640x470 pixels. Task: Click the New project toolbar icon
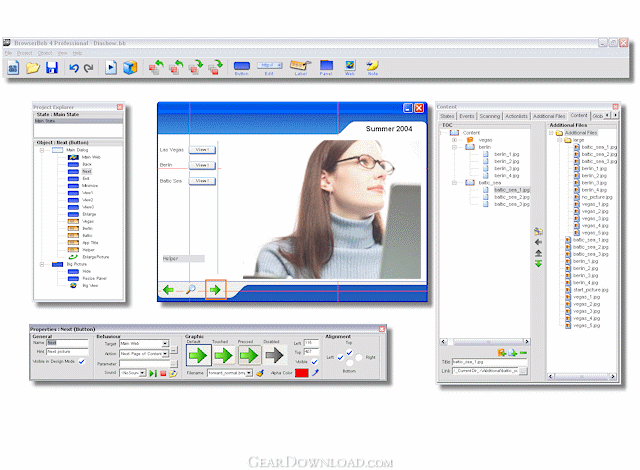[13, 68]
